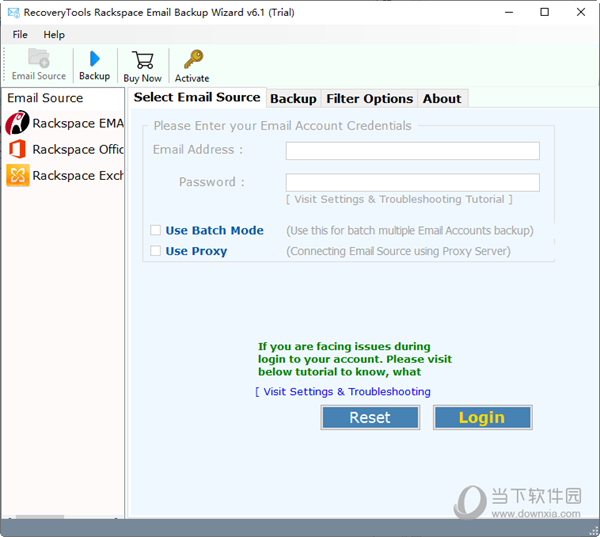Screen dimensions: 600x537
Task: Start the Backup from toolbar play icon
Action: [x=95, y=59]
